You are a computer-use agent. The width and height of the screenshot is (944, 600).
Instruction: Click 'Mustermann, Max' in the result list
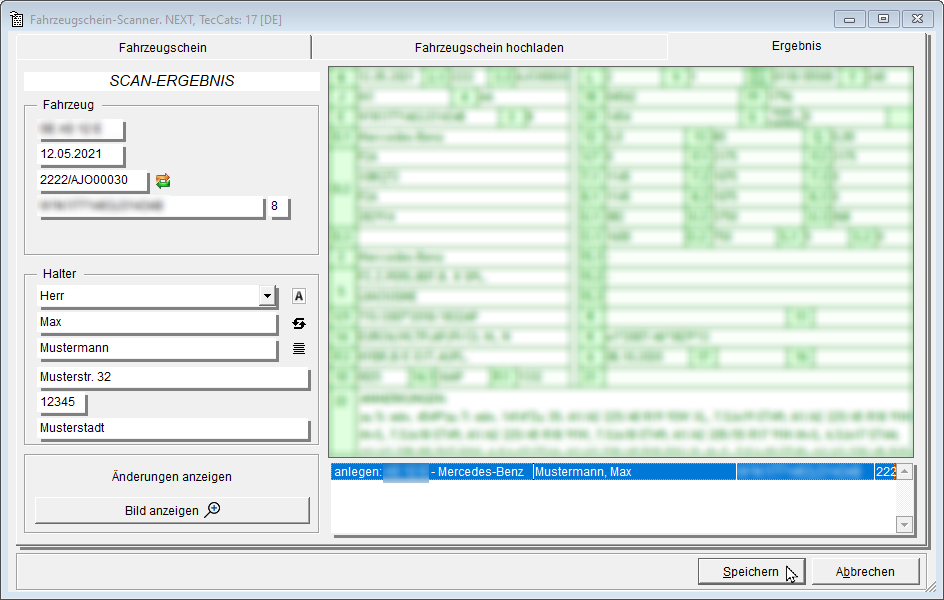click(x=583, y=472)
